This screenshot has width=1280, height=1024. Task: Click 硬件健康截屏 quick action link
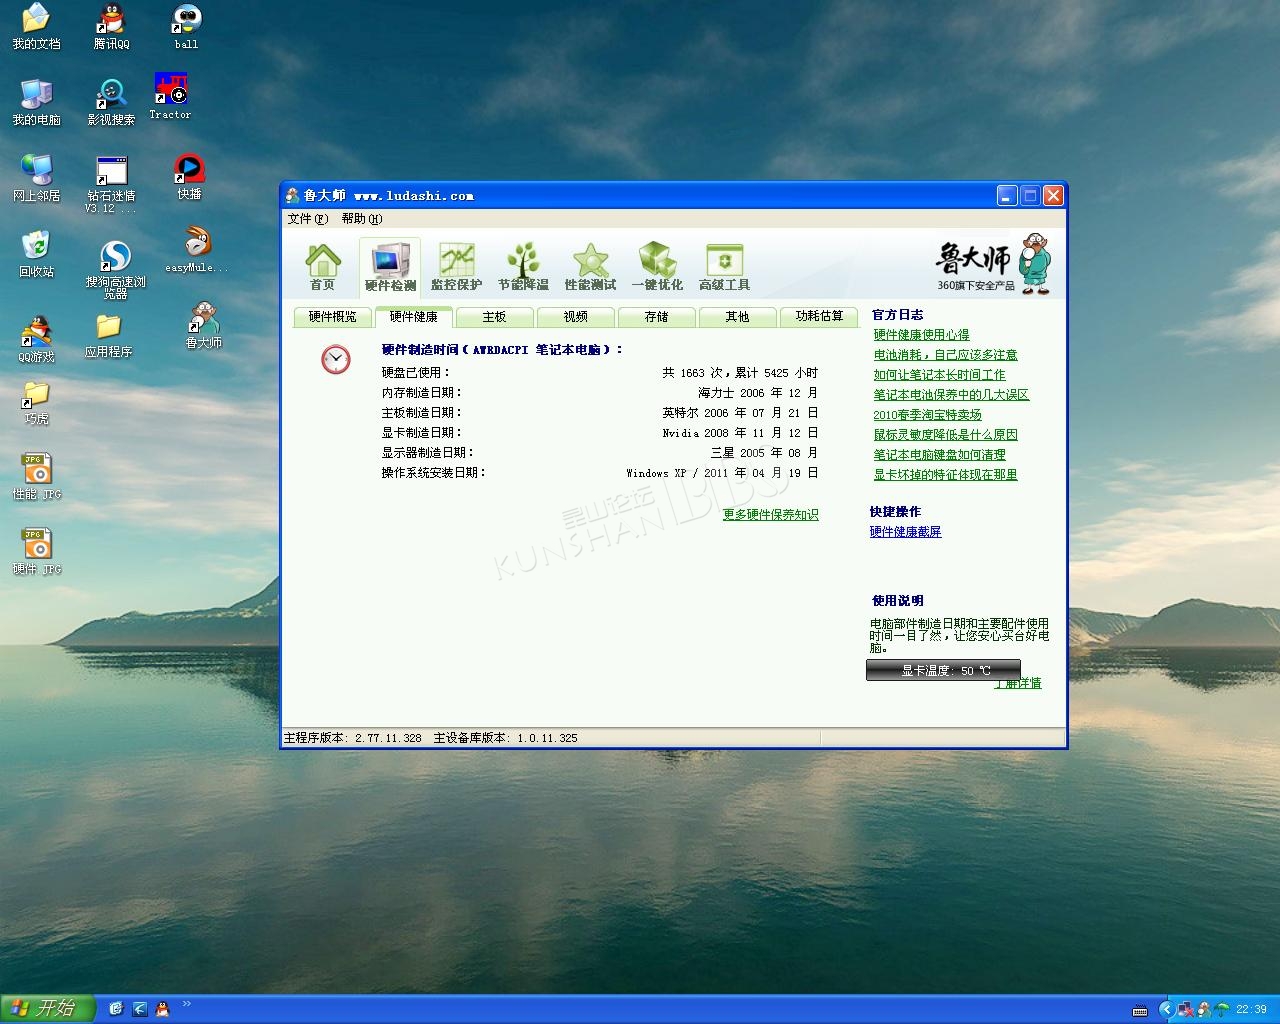pos(905,532)
